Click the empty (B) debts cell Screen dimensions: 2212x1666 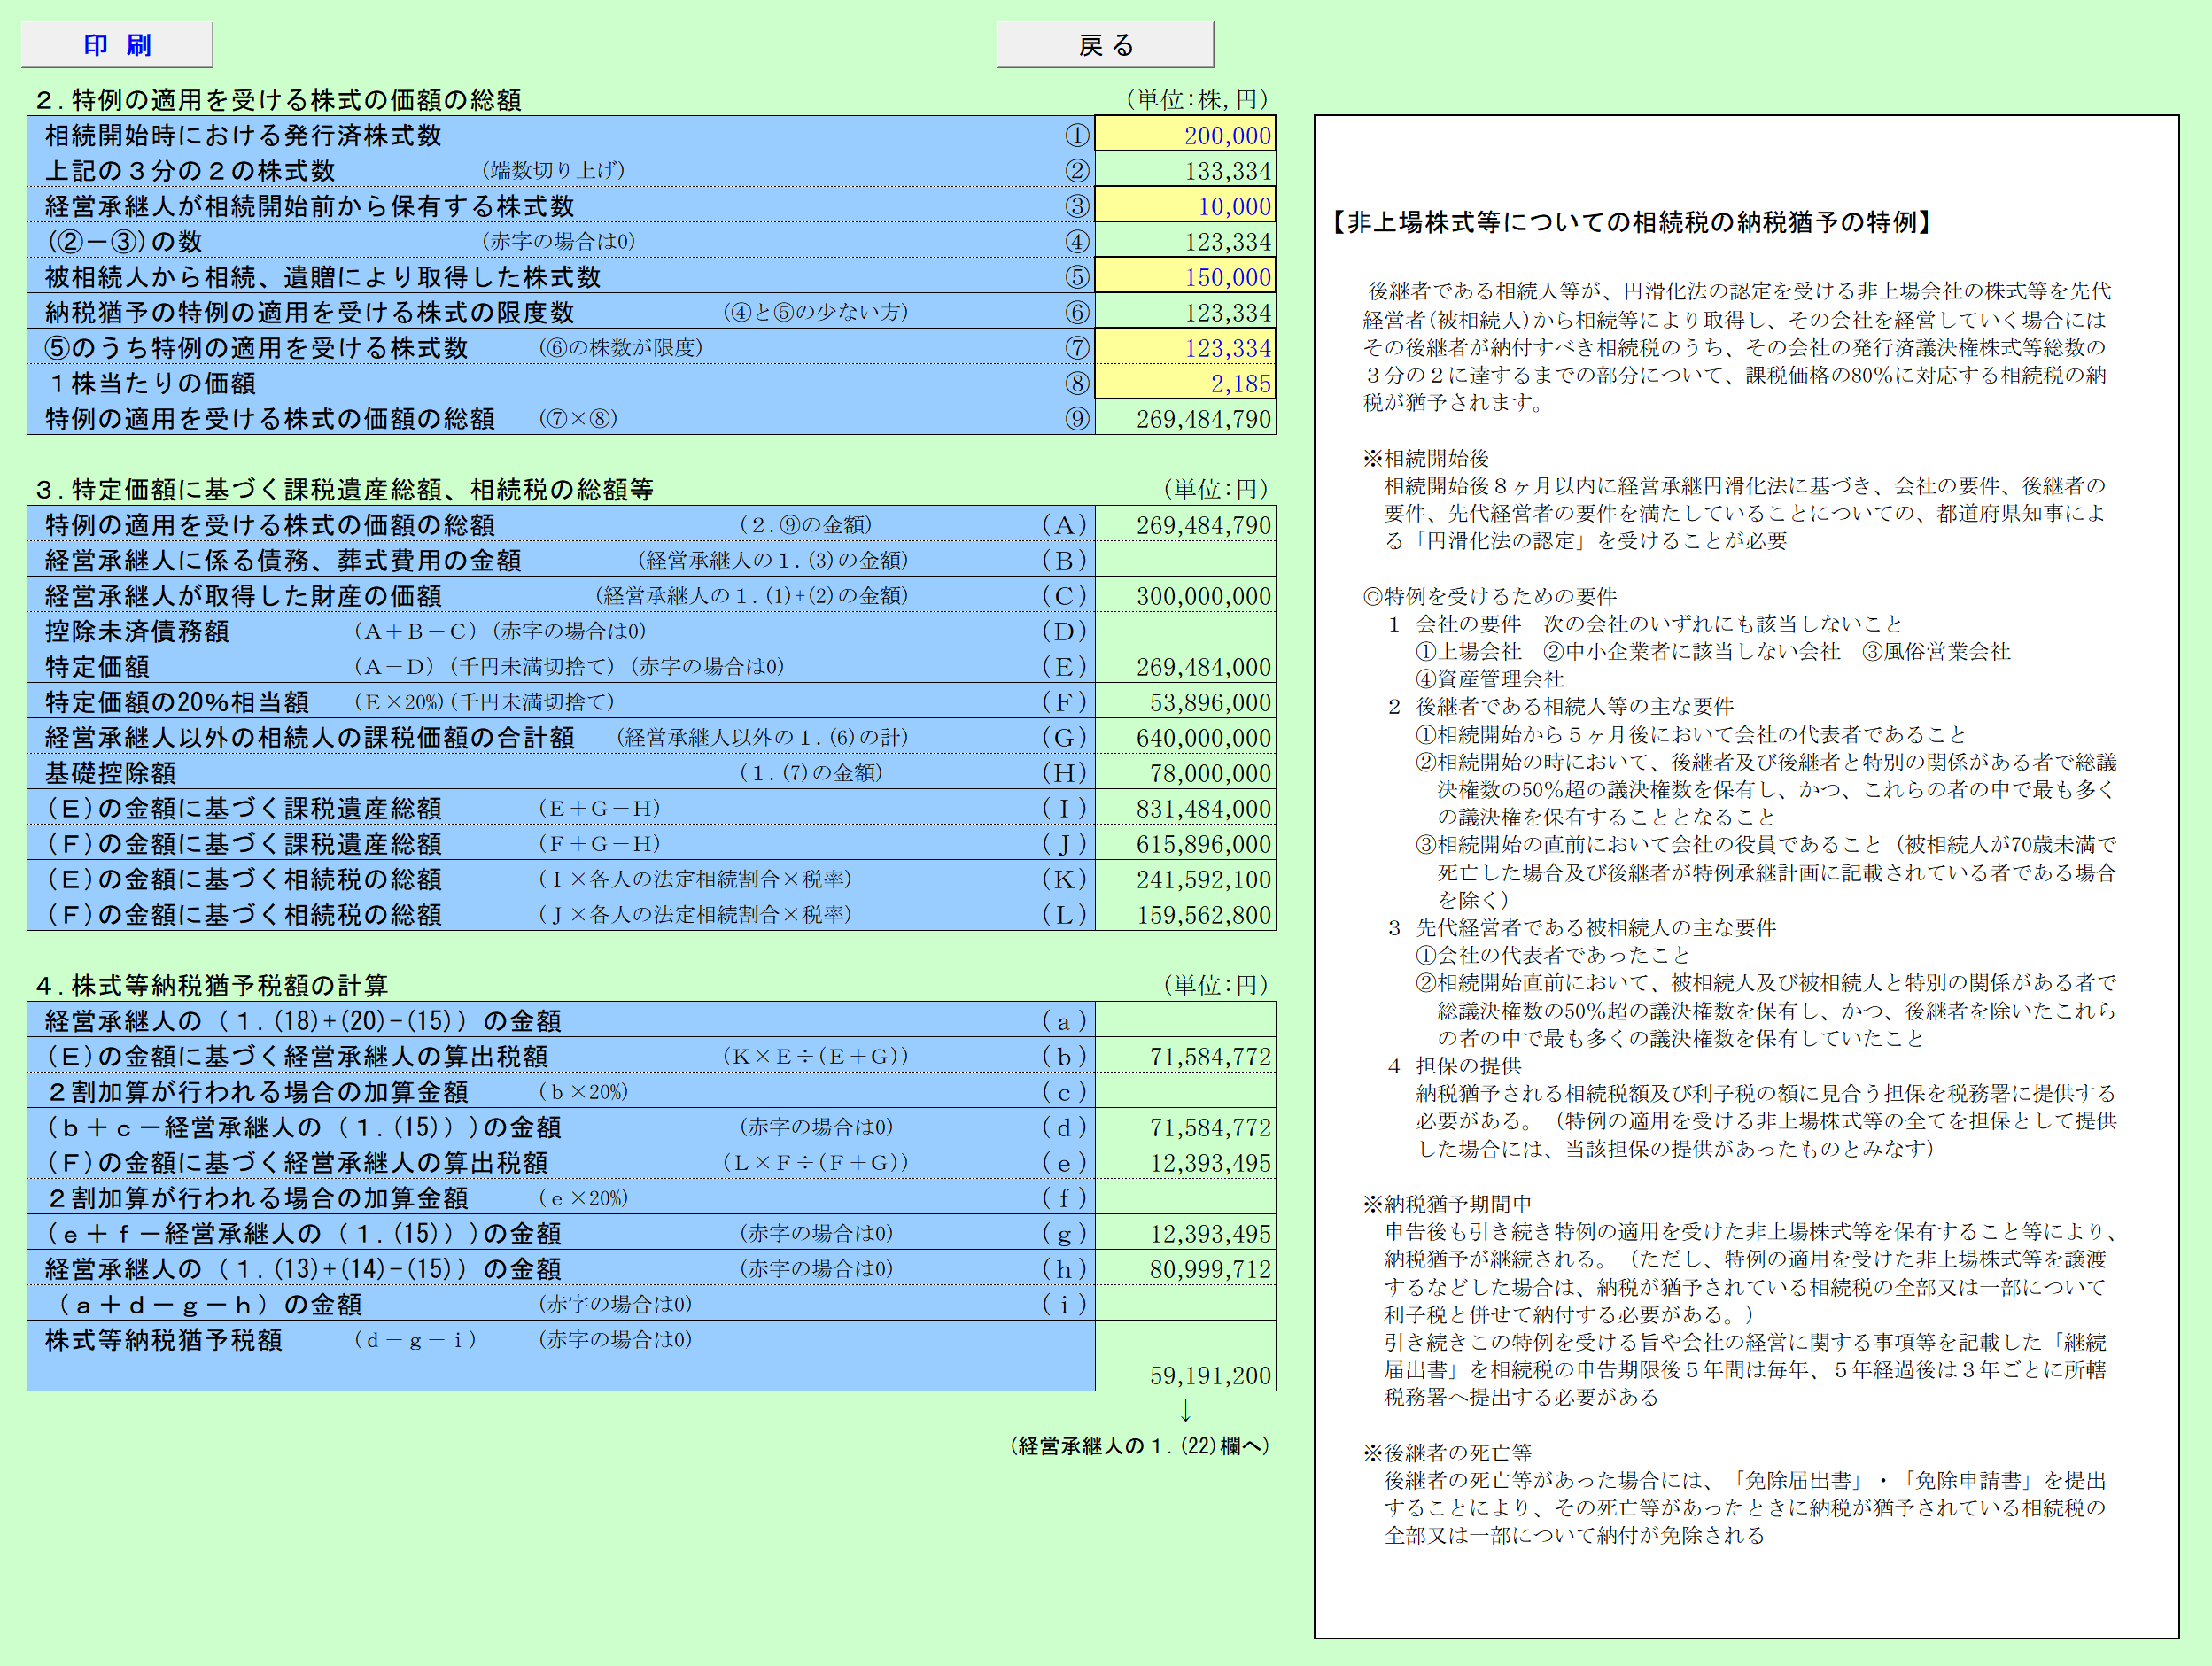click(1185, 560)
